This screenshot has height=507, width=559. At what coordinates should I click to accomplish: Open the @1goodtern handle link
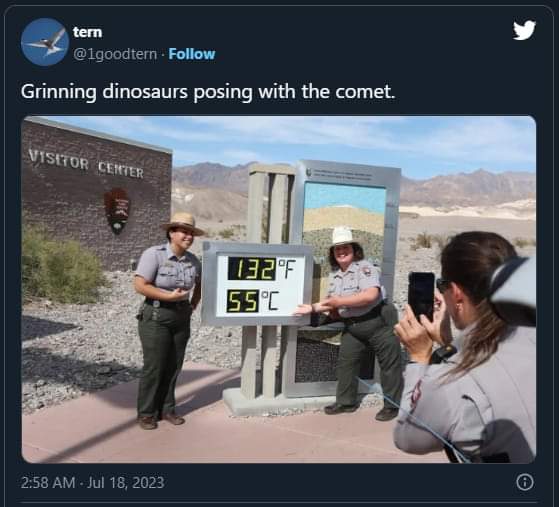pos(115,54)
